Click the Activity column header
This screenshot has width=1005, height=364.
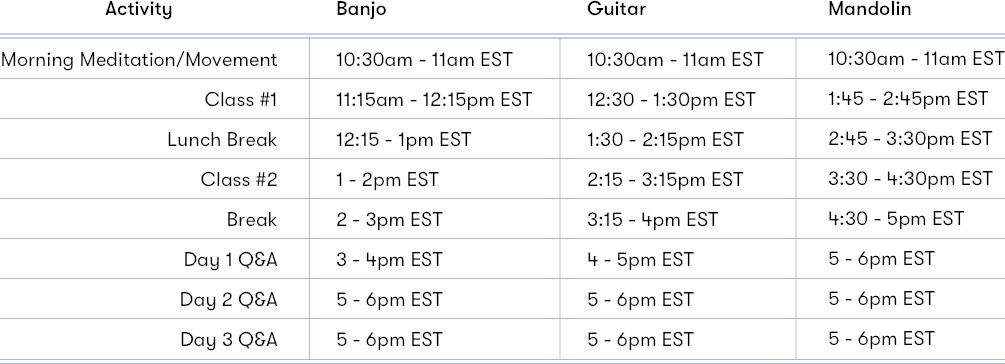tap(138, 10)
